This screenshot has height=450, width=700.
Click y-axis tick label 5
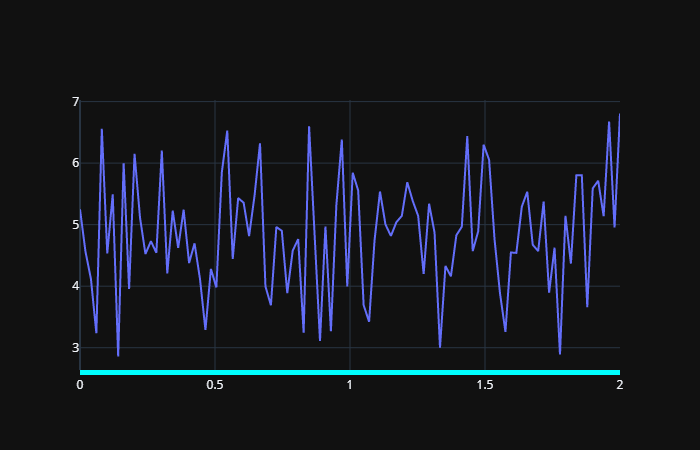(75, 225)
